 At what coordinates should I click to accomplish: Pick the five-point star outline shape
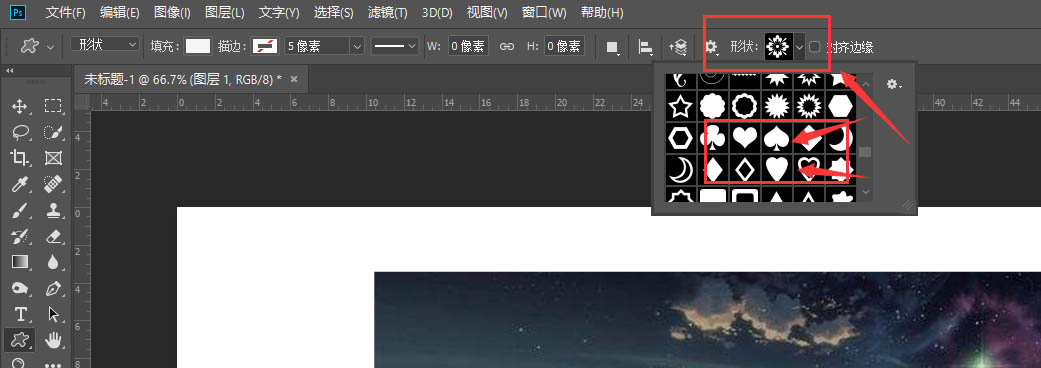point(680,106)
